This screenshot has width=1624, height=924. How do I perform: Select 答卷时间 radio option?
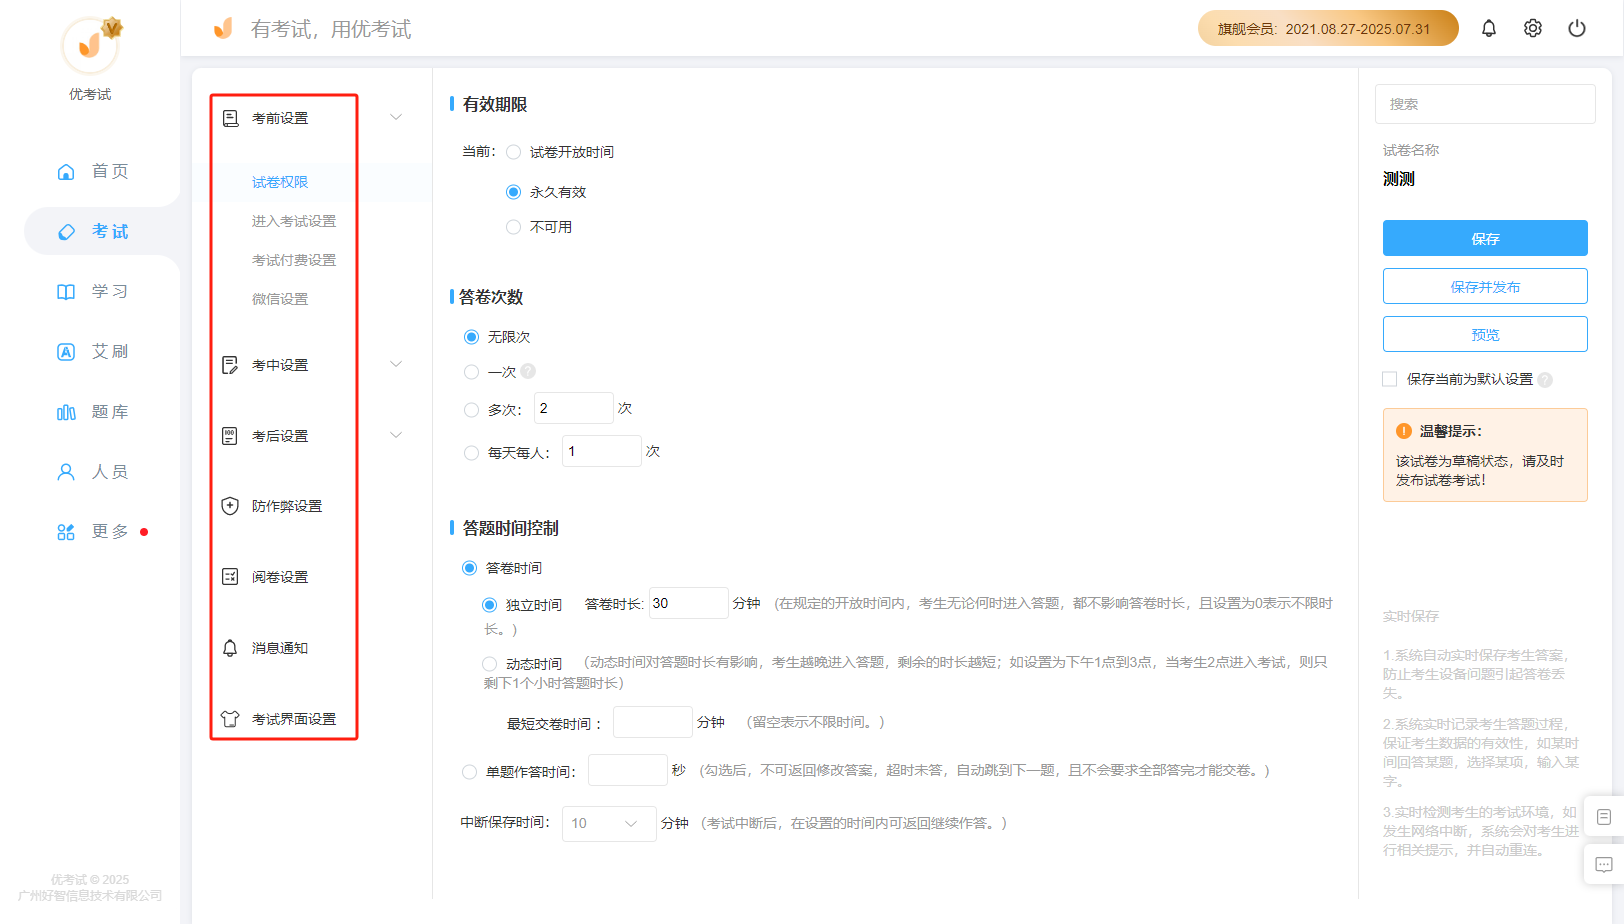(469, 568)
